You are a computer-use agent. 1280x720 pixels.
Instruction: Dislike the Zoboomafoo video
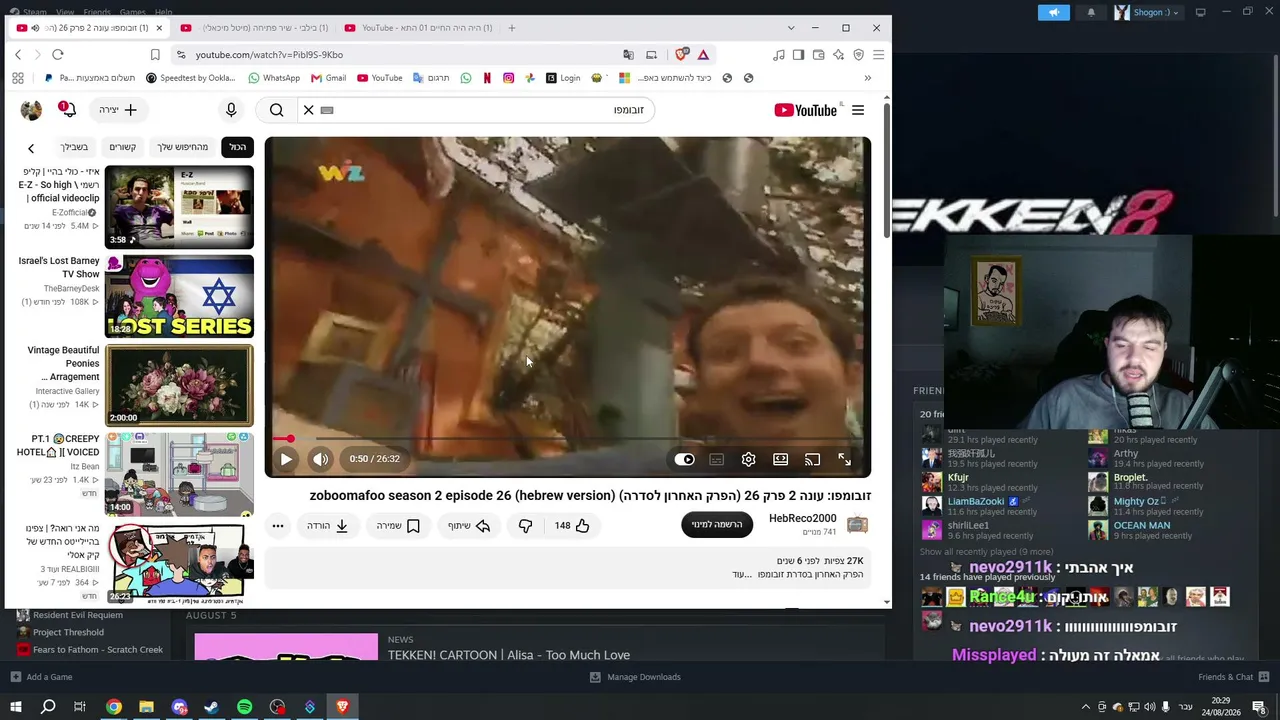coord(525,526)
